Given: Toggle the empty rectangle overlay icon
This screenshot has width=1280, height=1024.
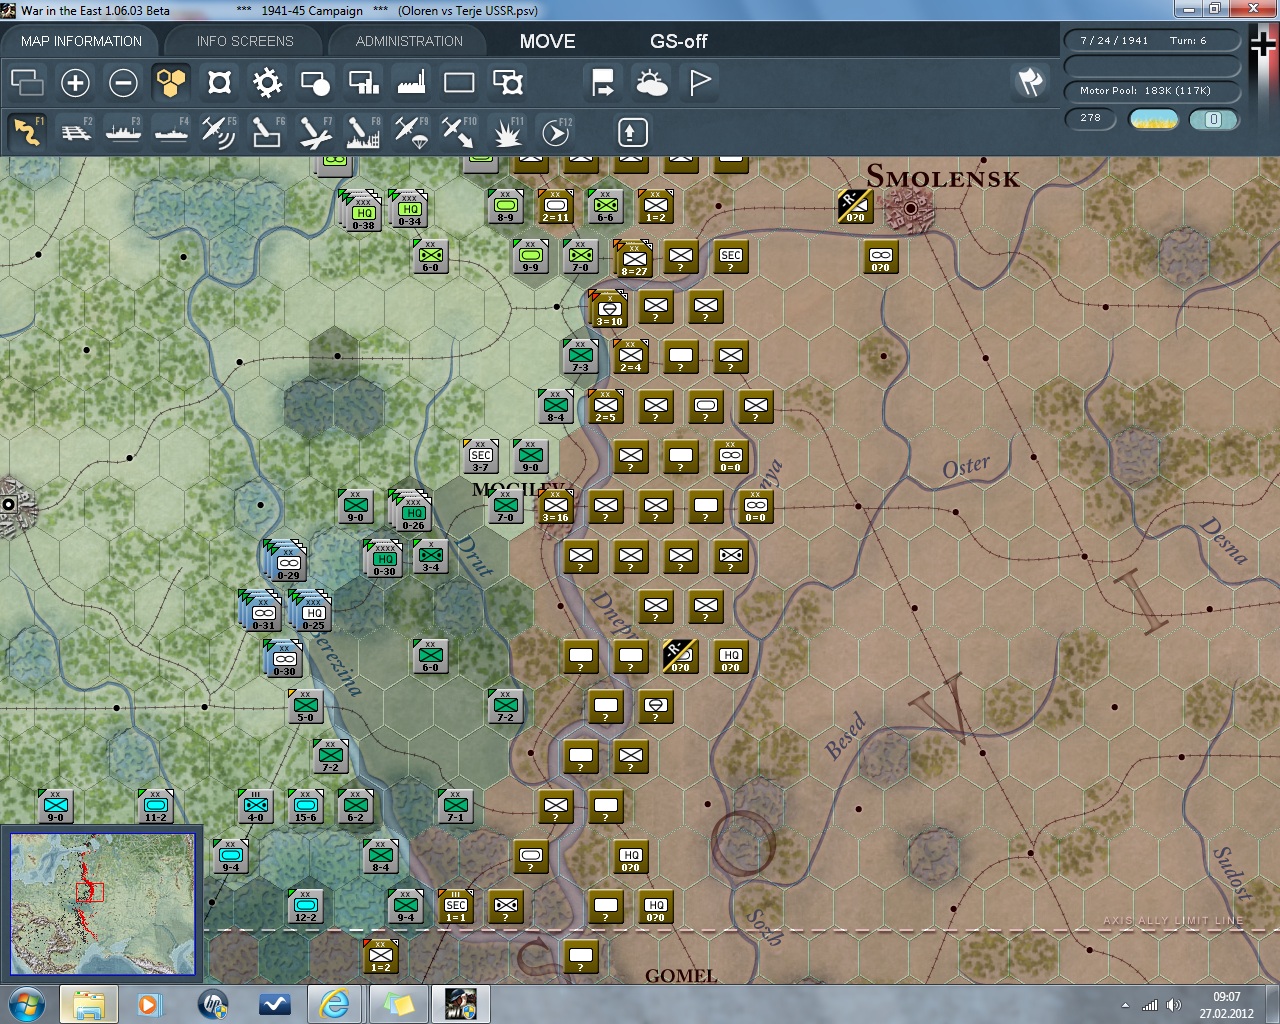Looking at the screenshot, I should pos(459,82).
